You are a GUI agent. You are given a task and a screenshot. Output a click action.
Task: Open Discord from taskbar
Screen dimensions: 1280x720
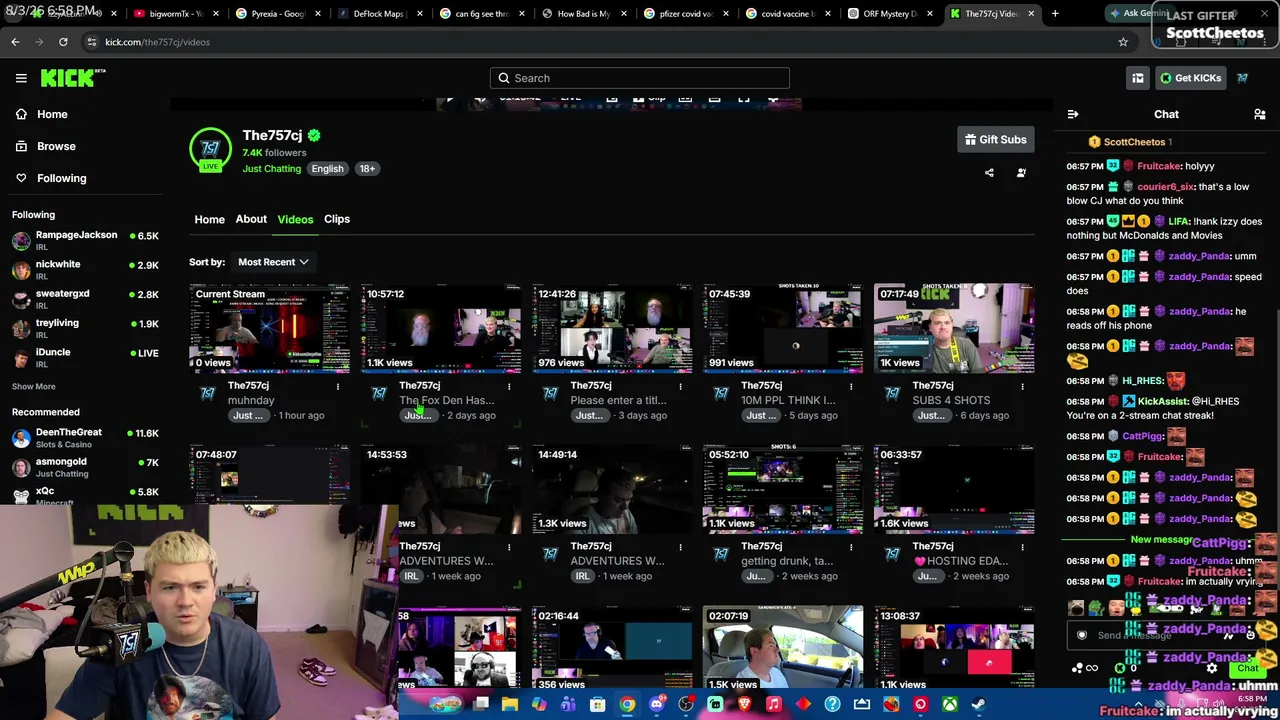point(656,705)
